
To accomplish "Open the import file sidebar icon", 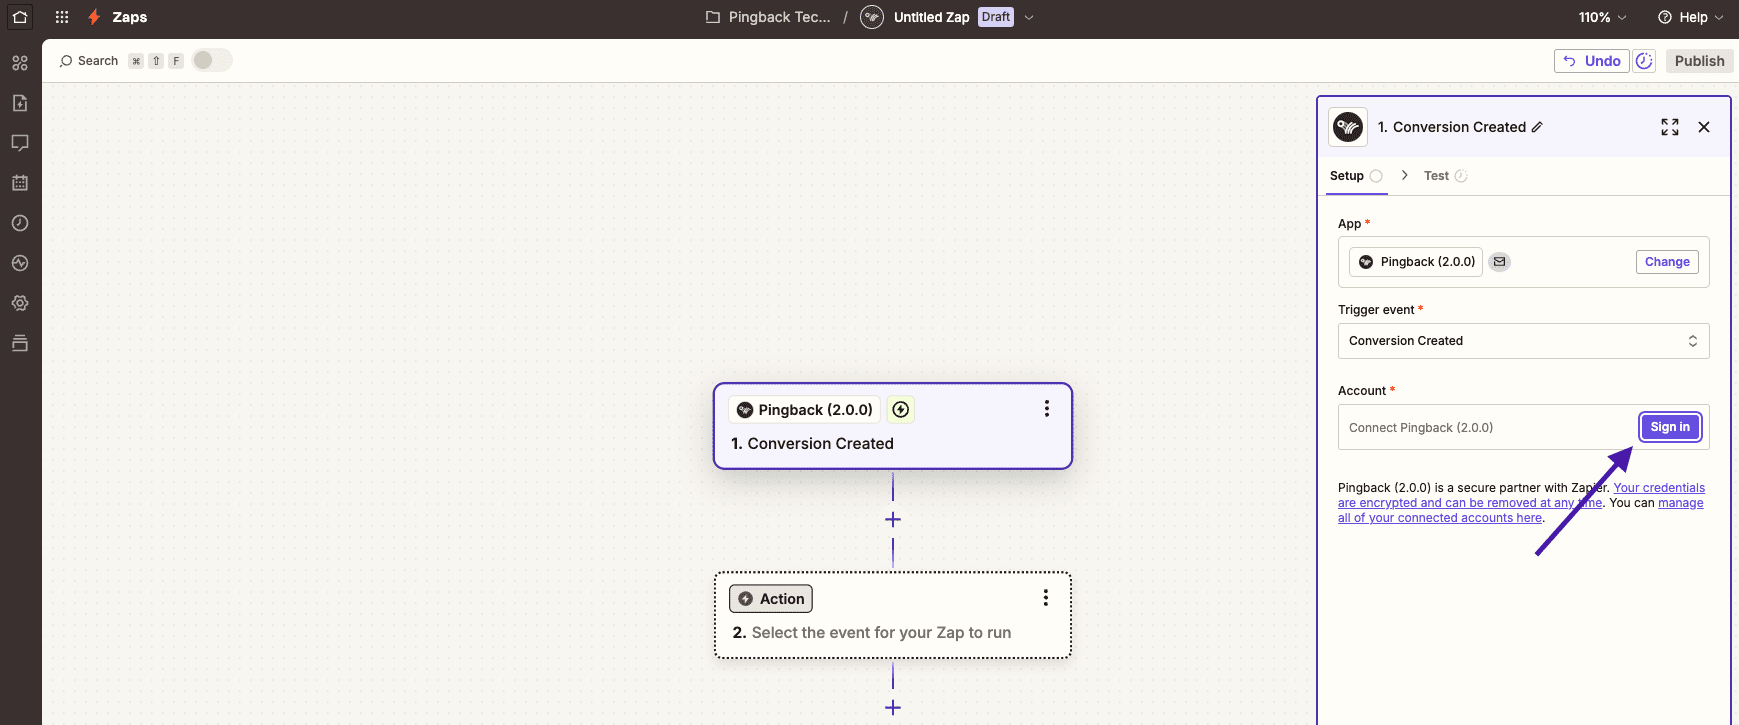I will click(x=20, y=103).
